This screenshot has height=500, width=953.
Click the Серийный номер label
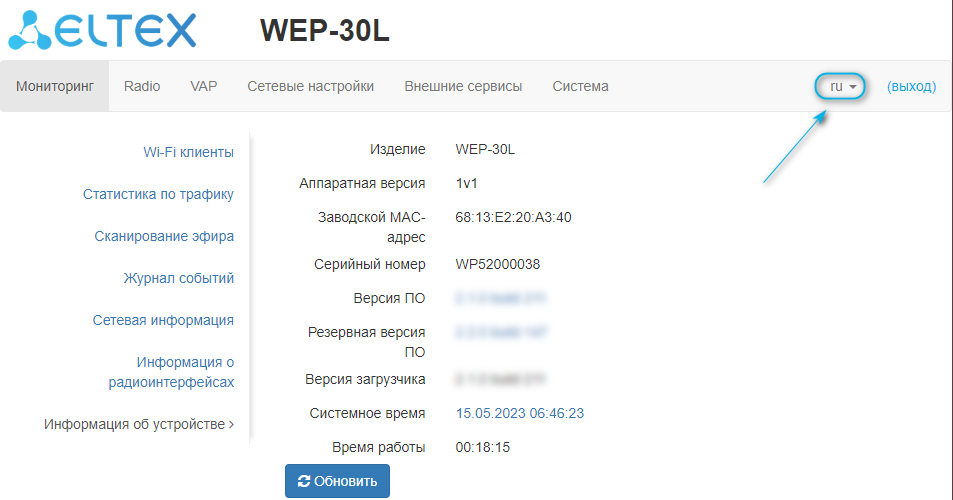point(370,264)
